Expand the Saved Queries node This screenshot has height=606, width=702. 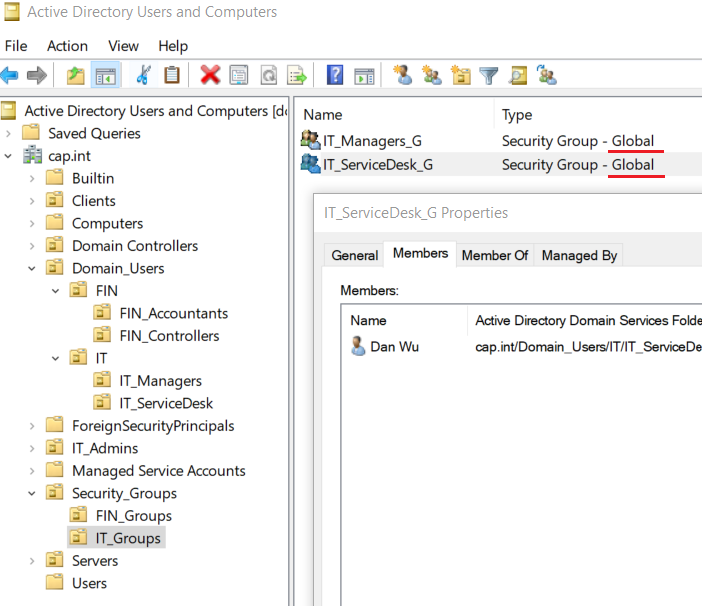pos(8,133)
